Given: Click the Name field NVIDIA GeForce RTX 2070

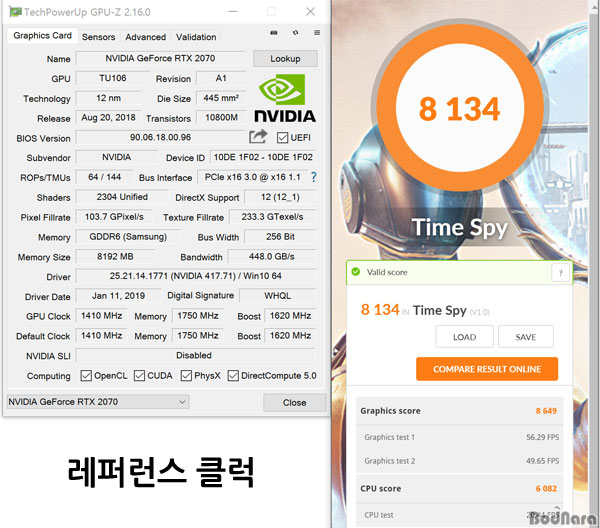Looking at the screenshot, I should tap(160, 58).
